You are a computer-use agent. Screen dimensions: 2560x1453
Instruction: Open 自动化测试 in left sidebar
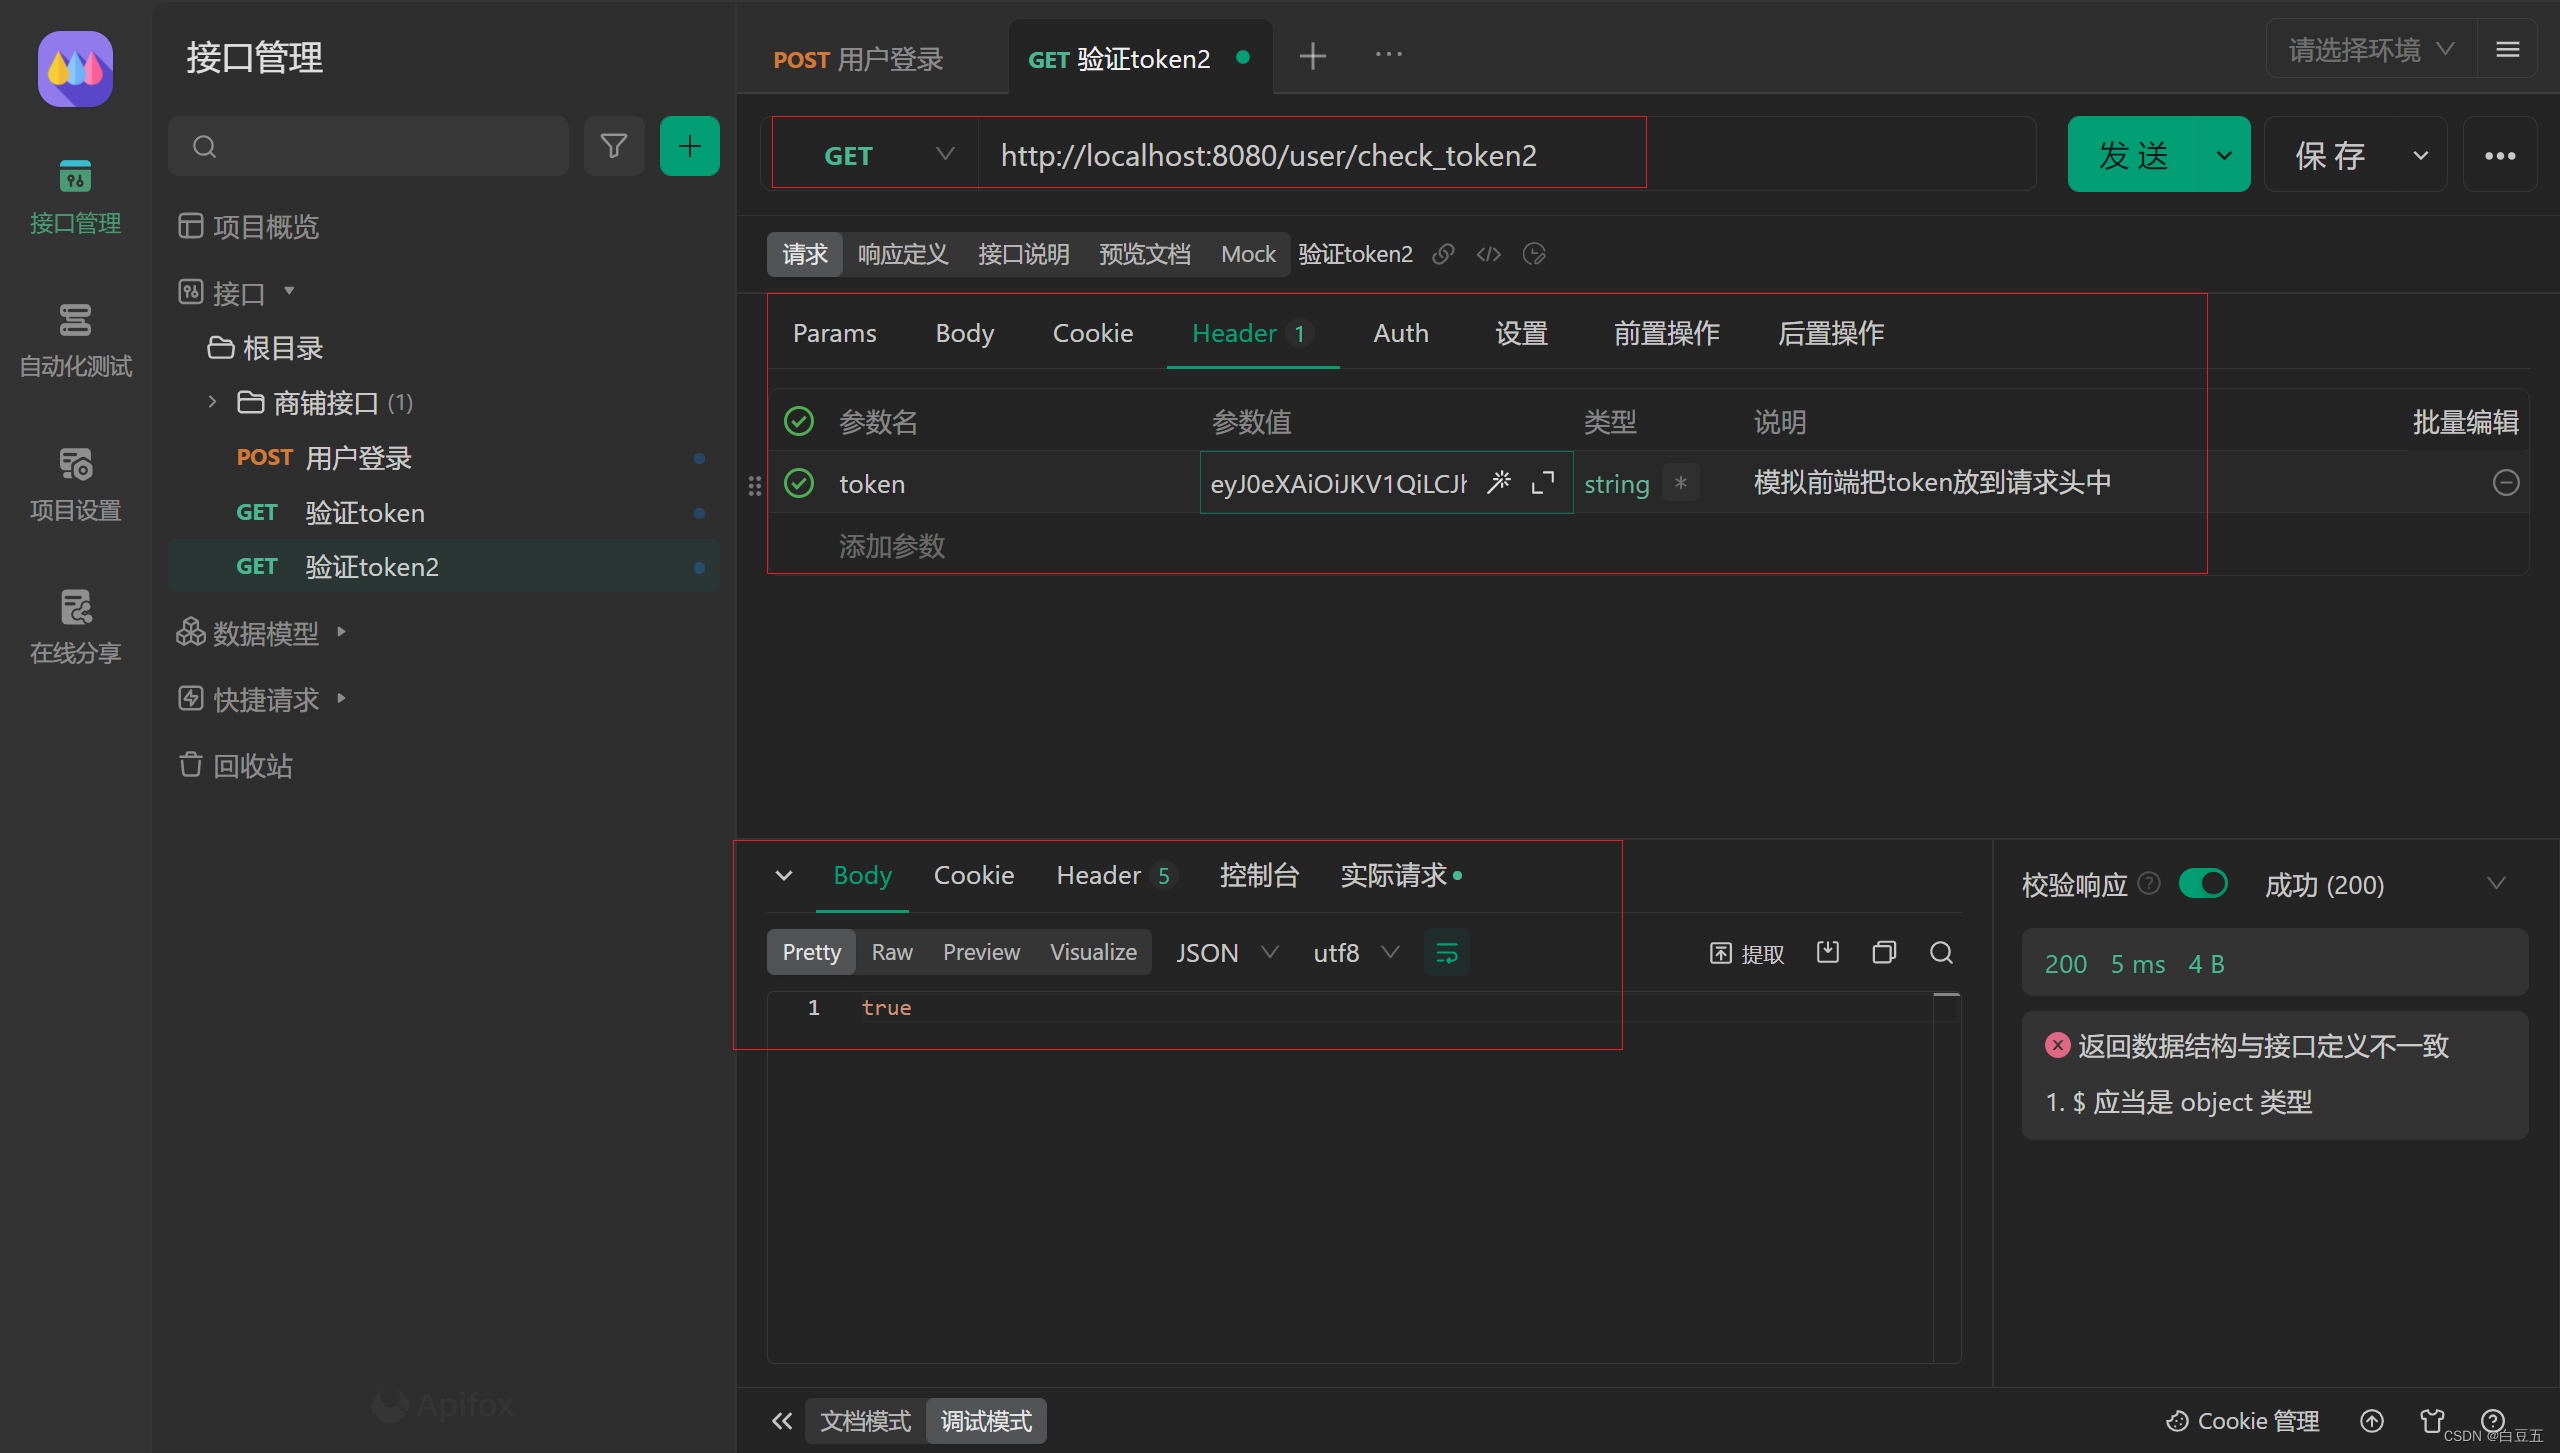(75, 340)
